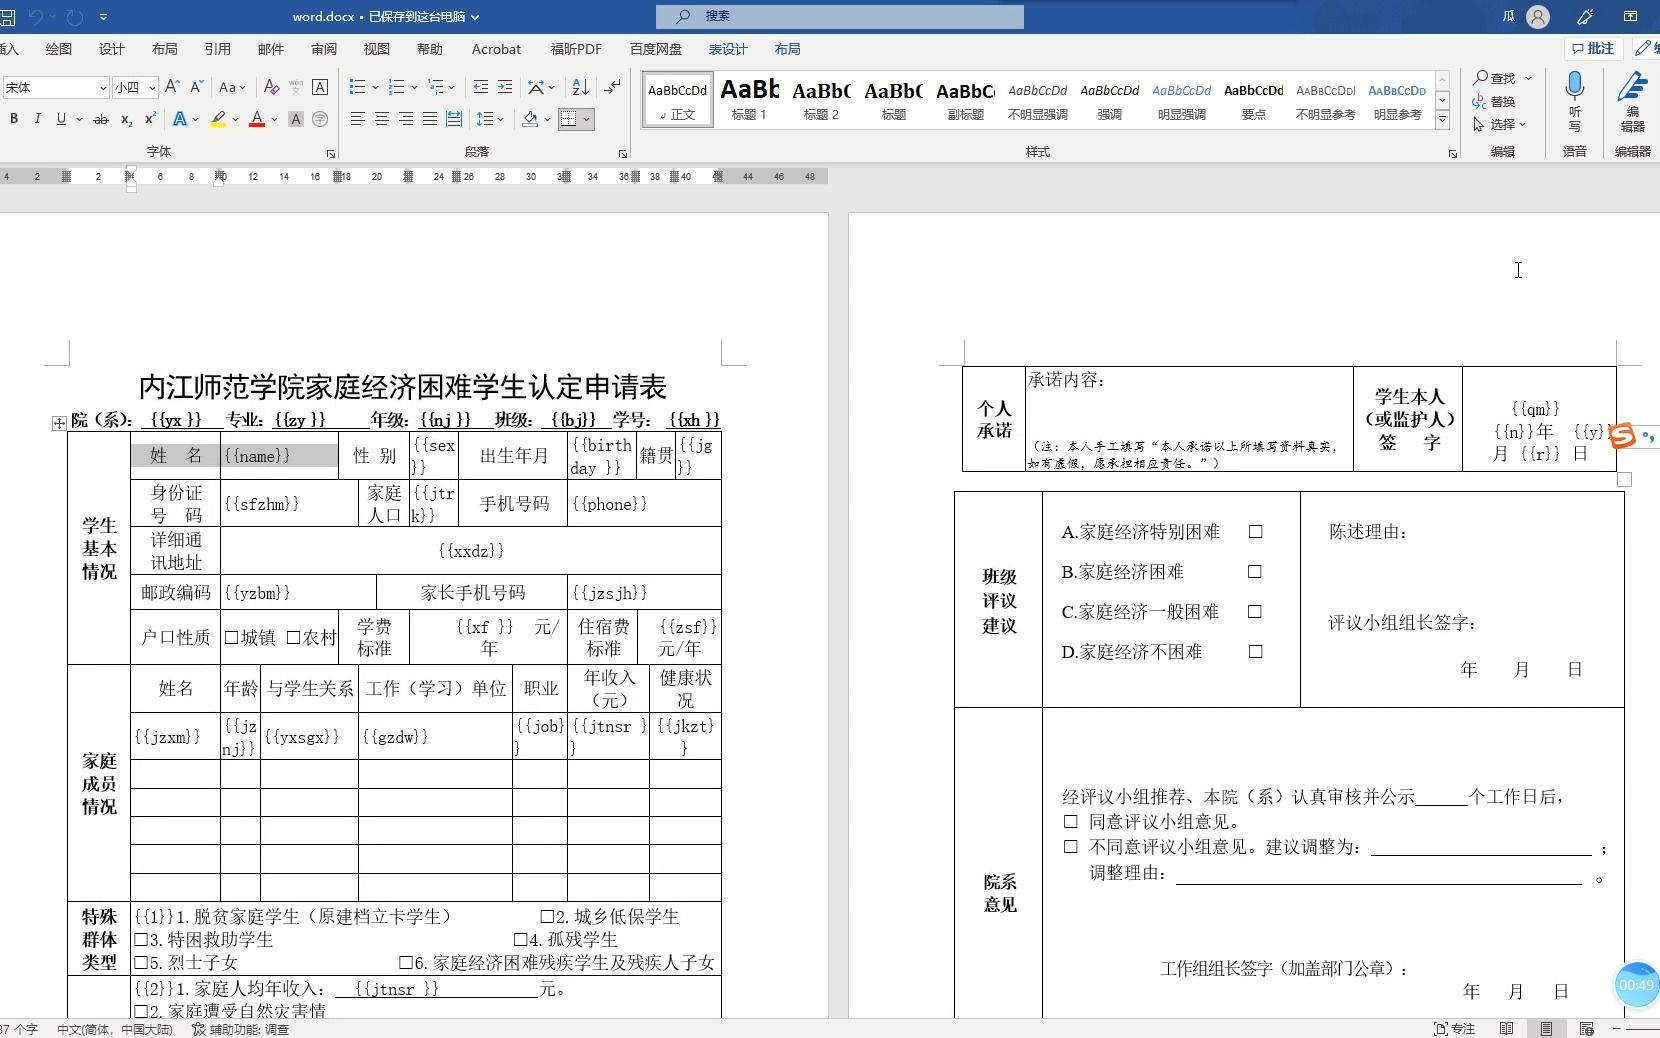
Task: Switch to web layout view
Action: coord(1586,1029)
